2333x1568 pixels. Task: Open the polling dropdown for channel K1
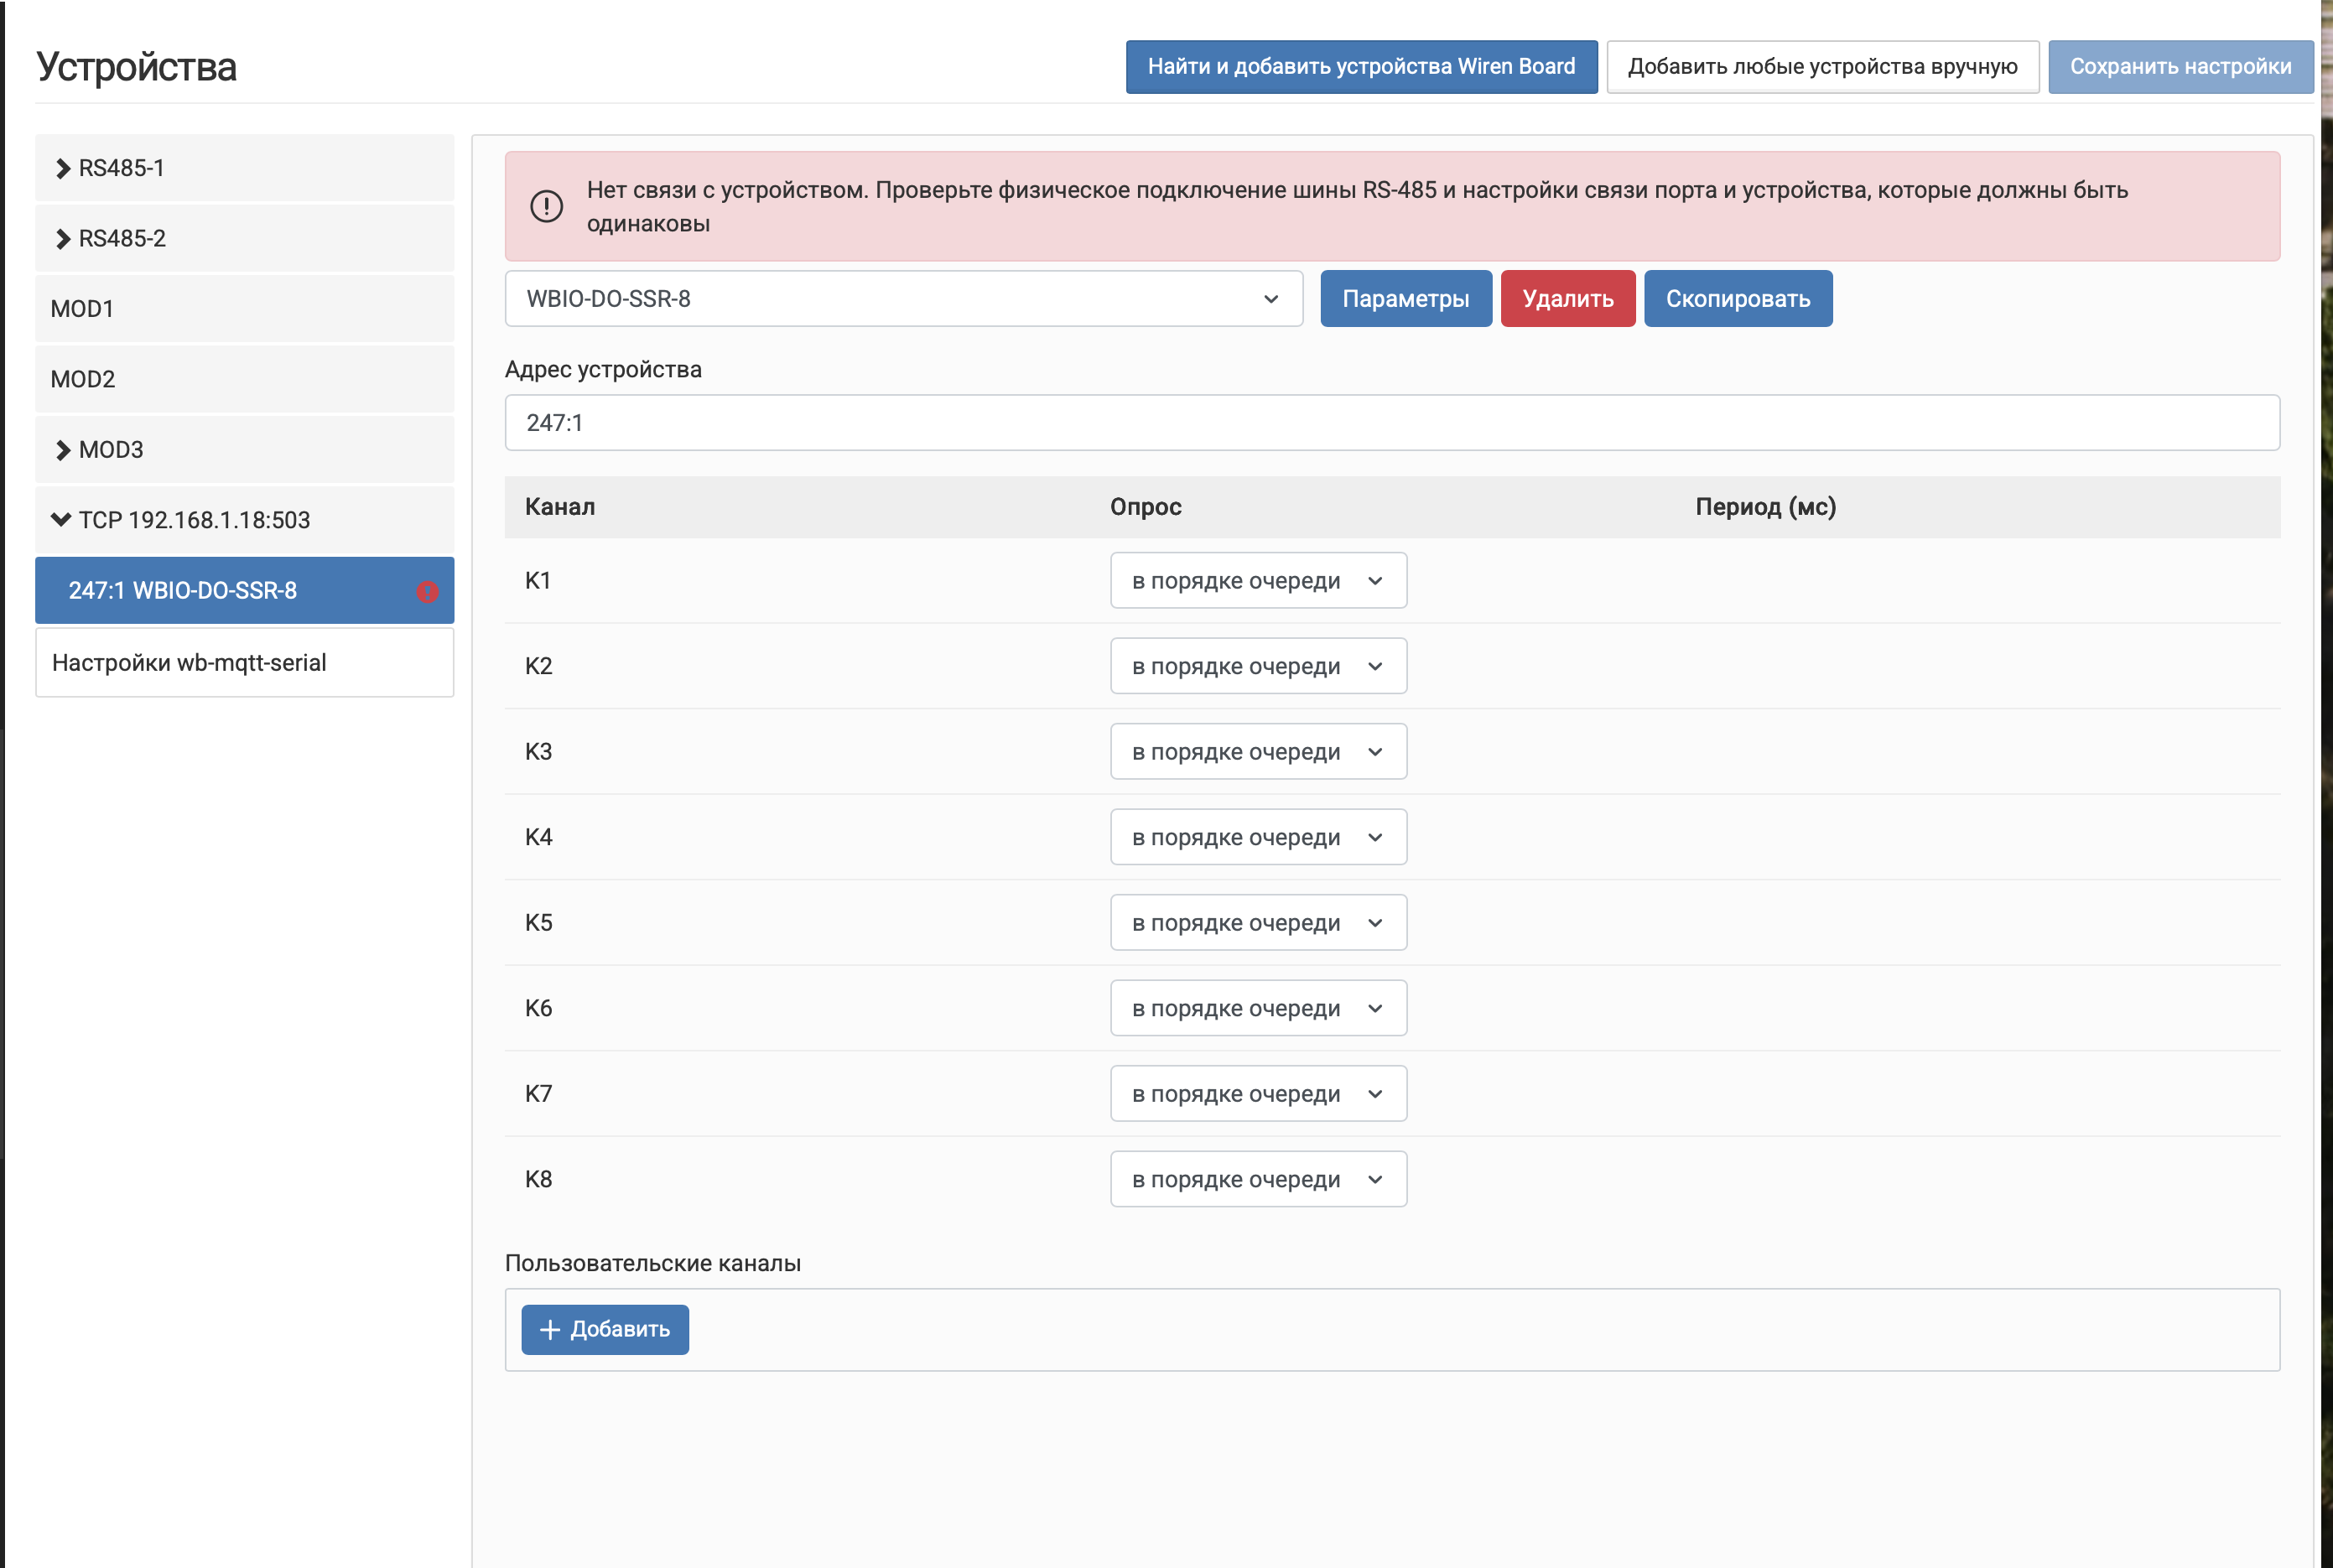coord(1257,581)
